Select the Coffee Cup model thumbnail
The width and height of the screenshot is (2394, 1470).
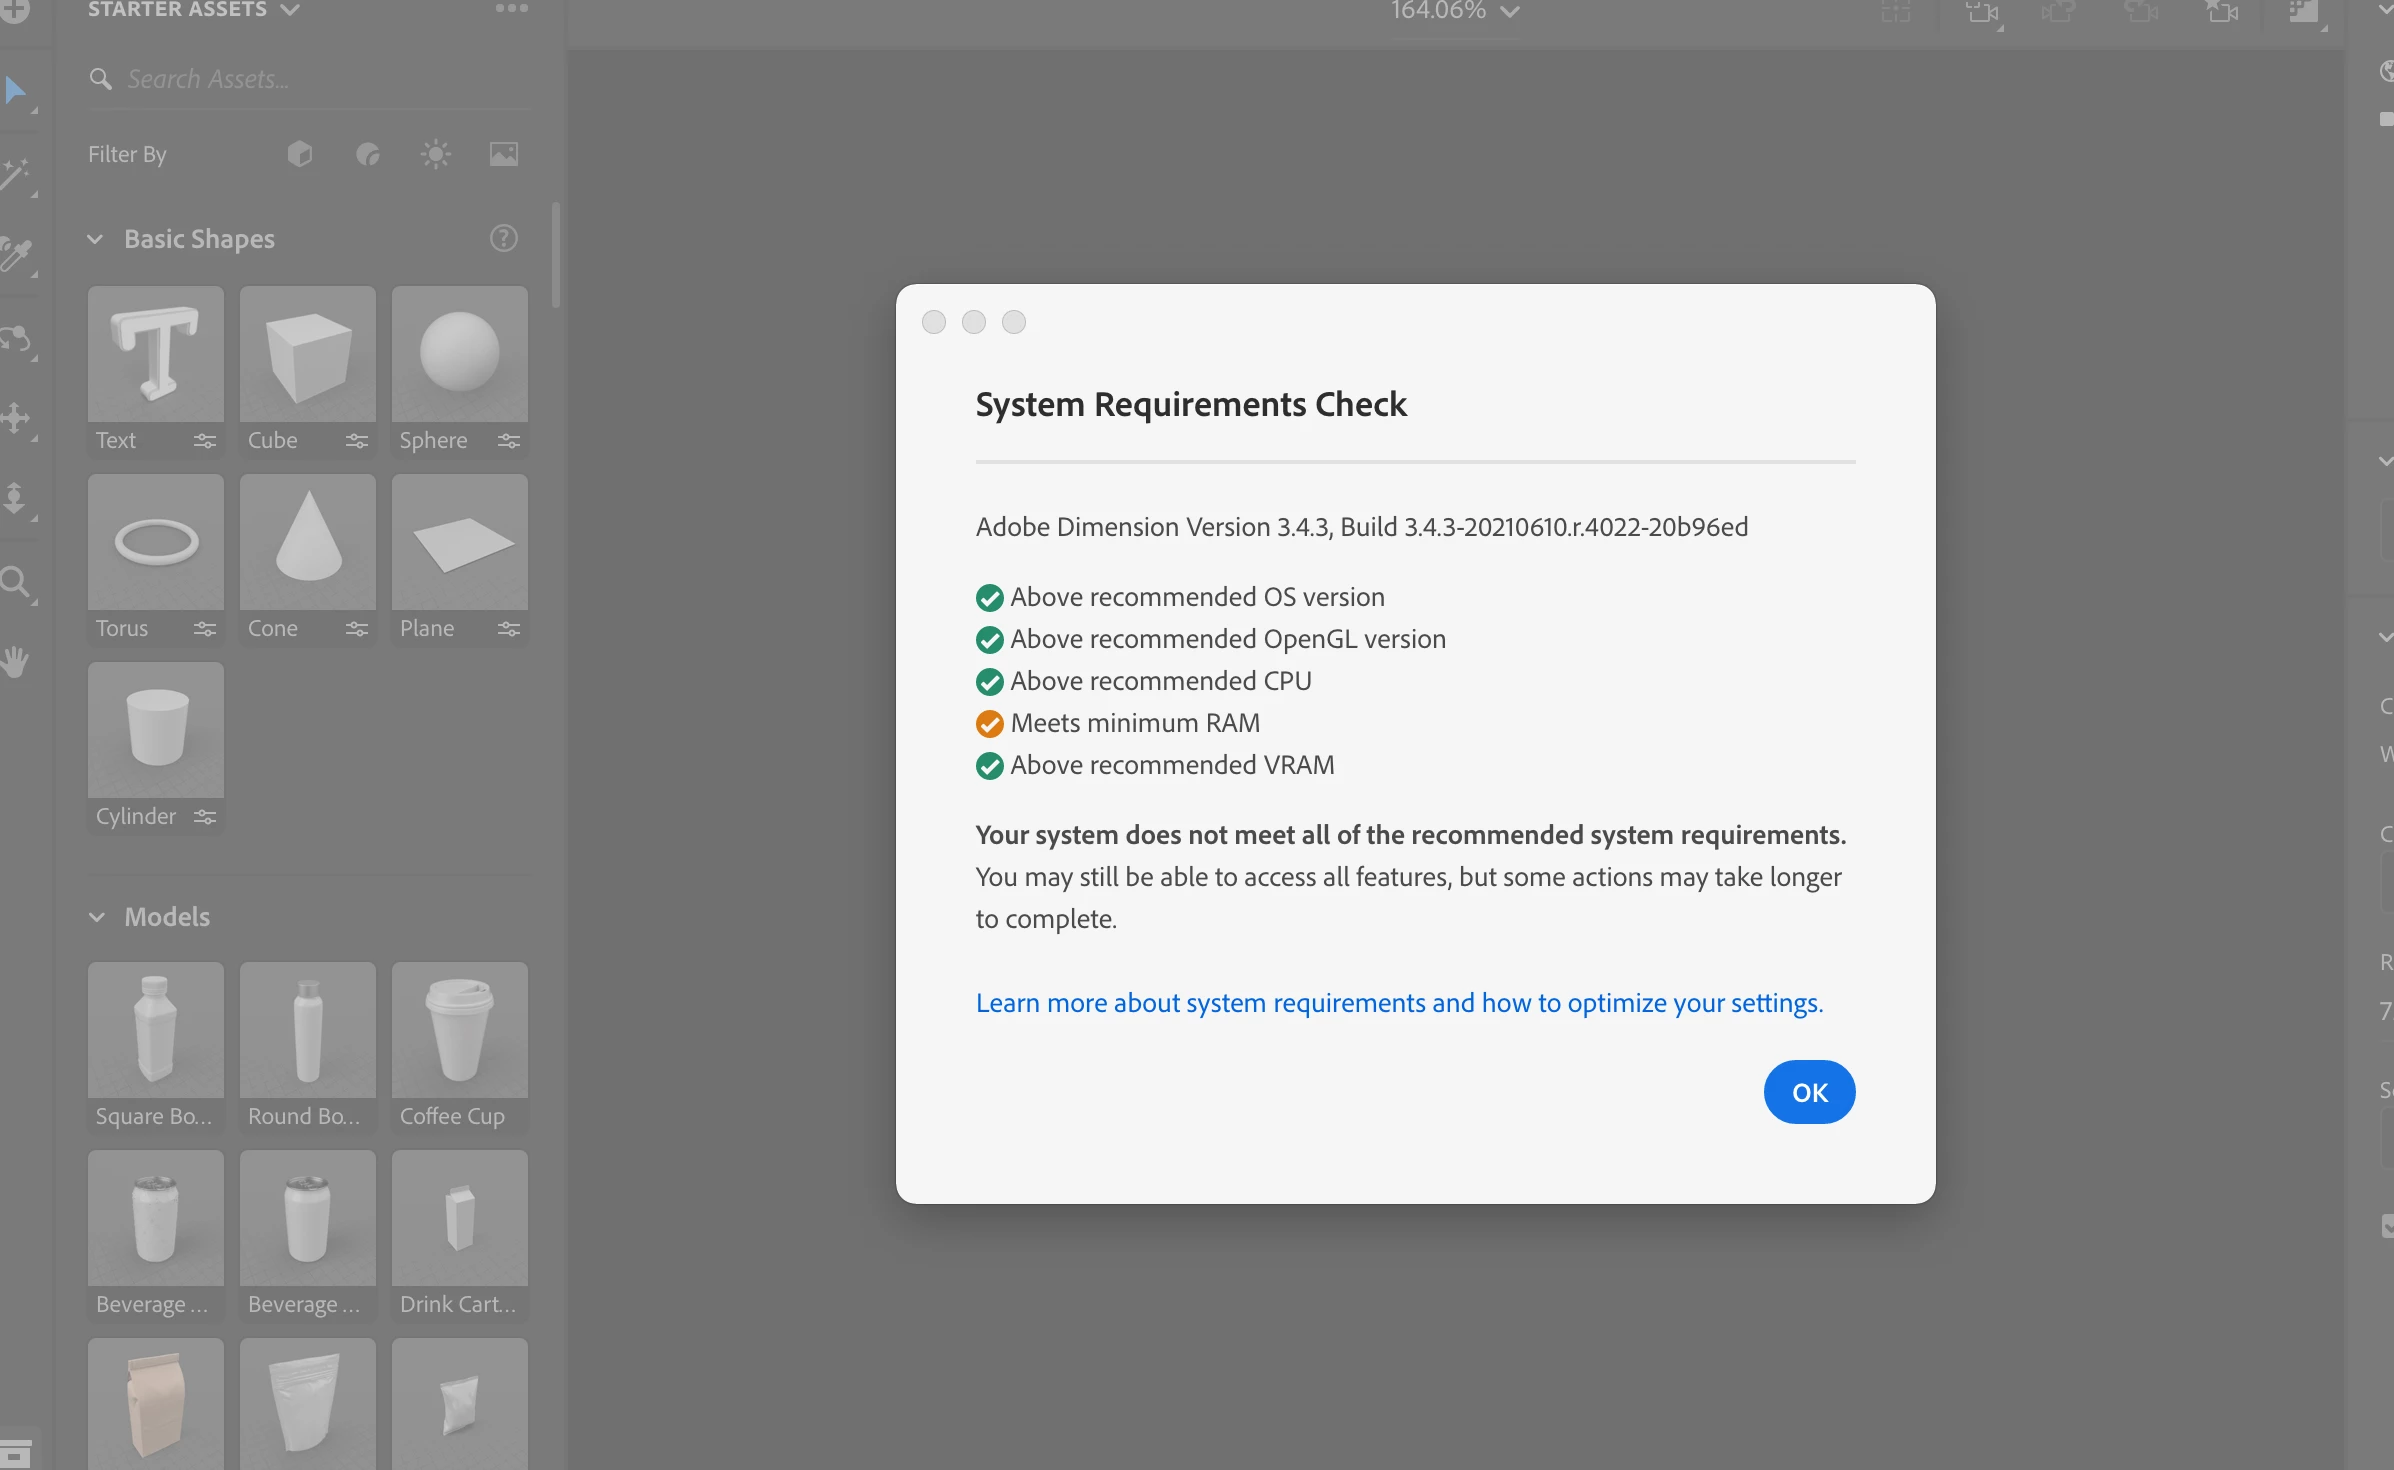[460, 1030]
